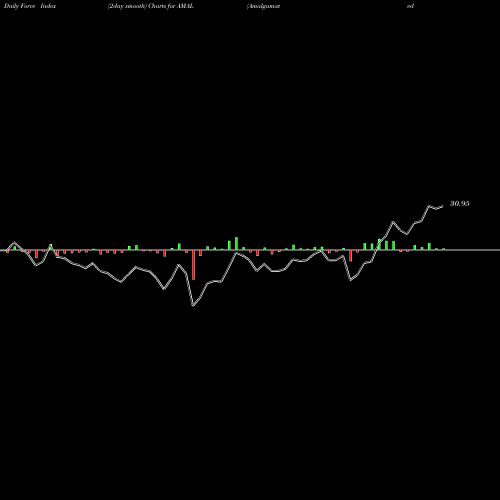
Task: Click the end of the gray line near 30.95
Action: pyautogui.click(x=442, y=206)
